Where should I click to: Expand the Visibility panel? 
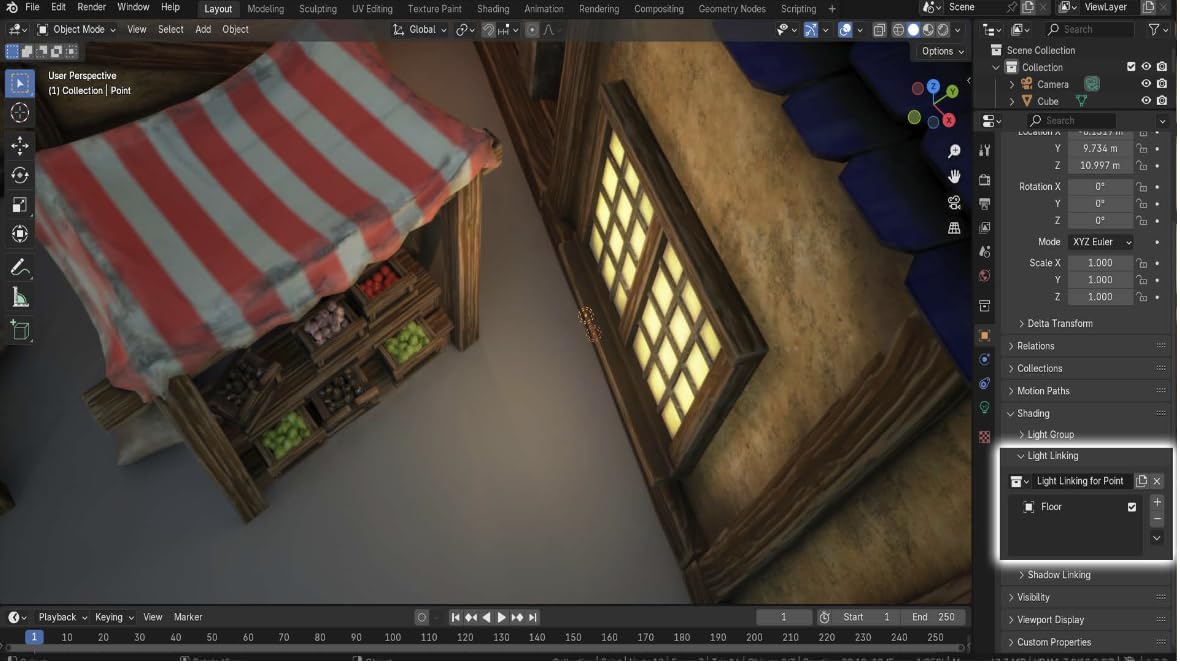pos(1032,598)
